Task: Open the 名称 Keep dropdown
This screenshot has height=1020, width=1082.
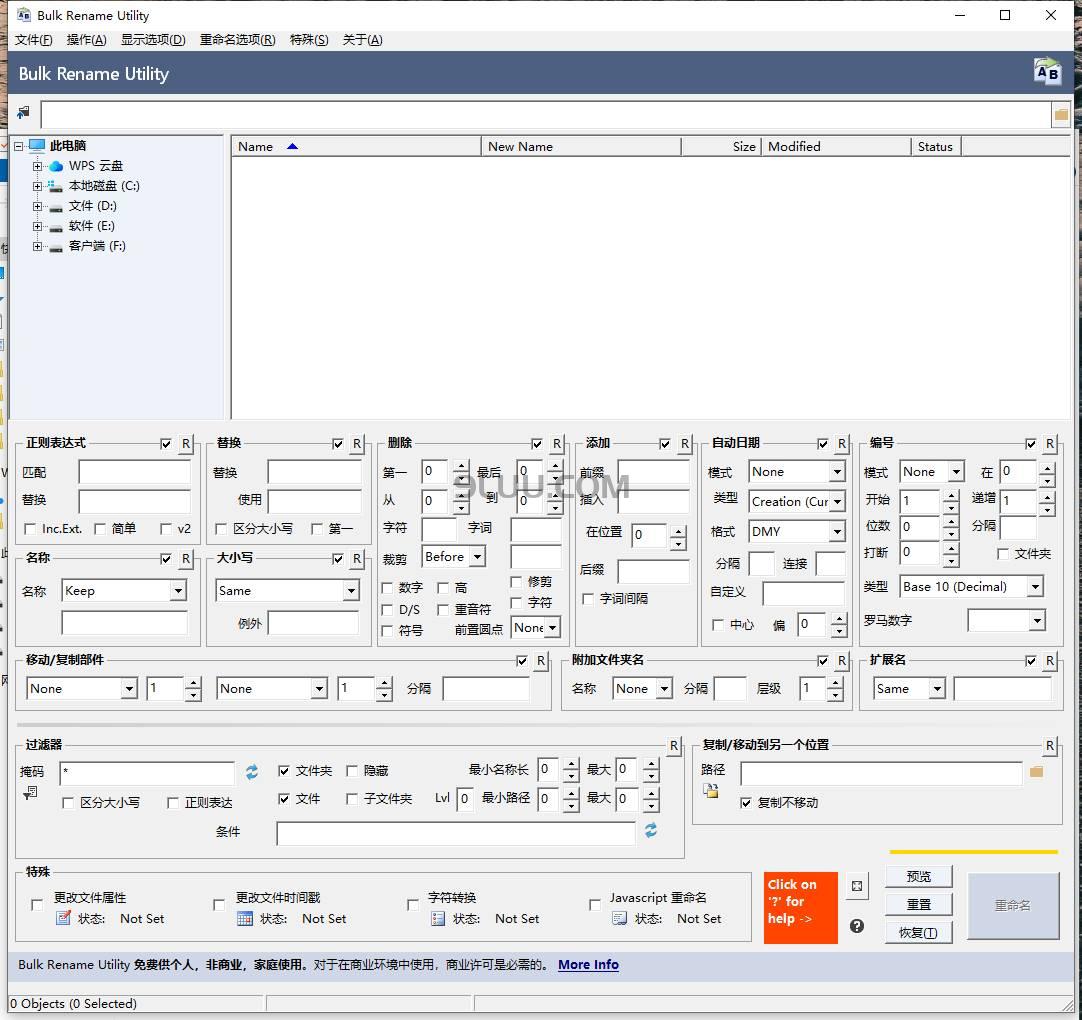Action: coord(178,591)
